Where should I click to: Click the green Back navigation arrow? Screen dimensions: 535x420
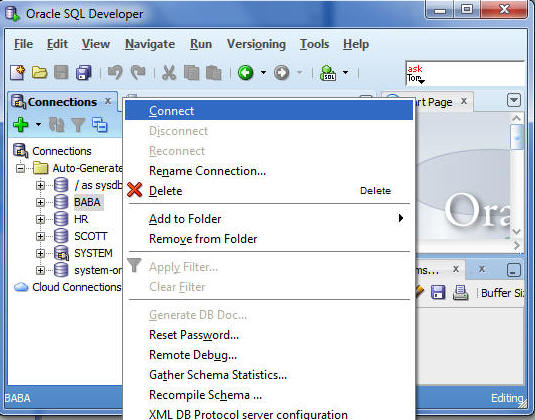(x=246, y=73)
